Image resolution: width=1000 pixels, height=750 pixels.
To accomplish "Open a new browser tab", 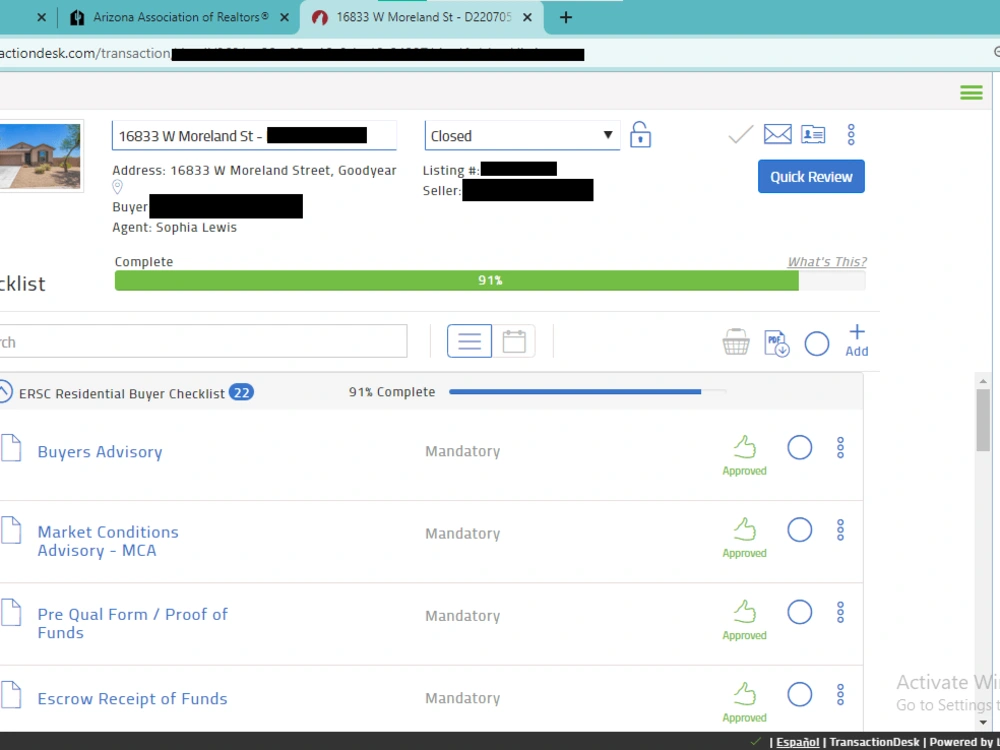I will point(566,17).
